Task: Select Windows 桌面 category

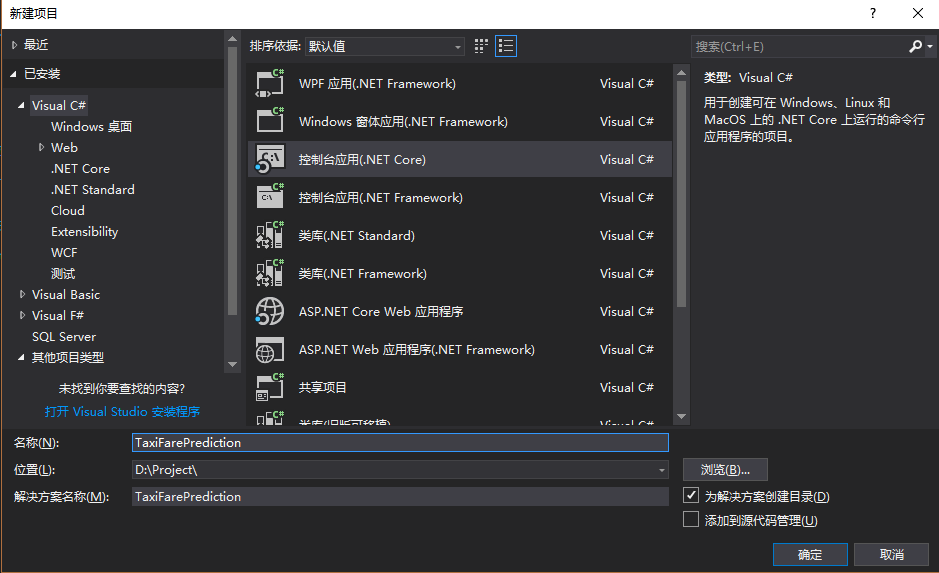Action: pos(92,126)
